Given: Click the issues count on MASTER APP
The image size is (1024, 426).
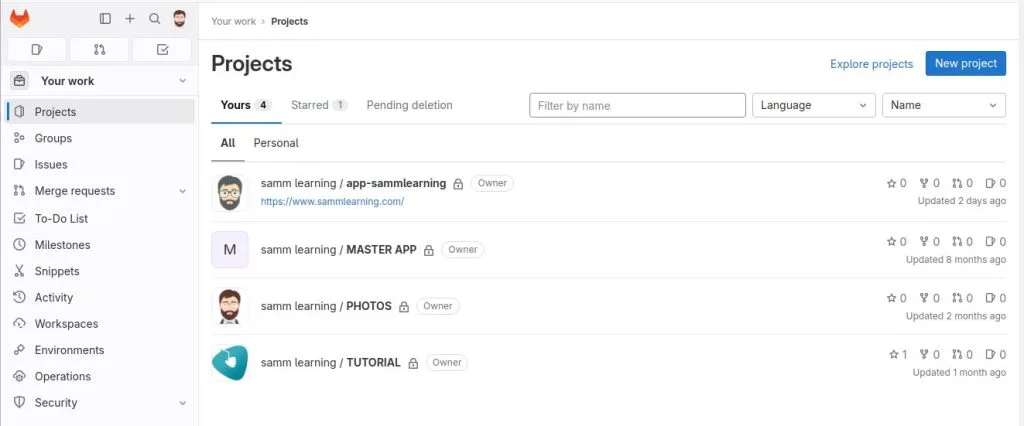Looking at the screenshot, I should tap(995, 241).
